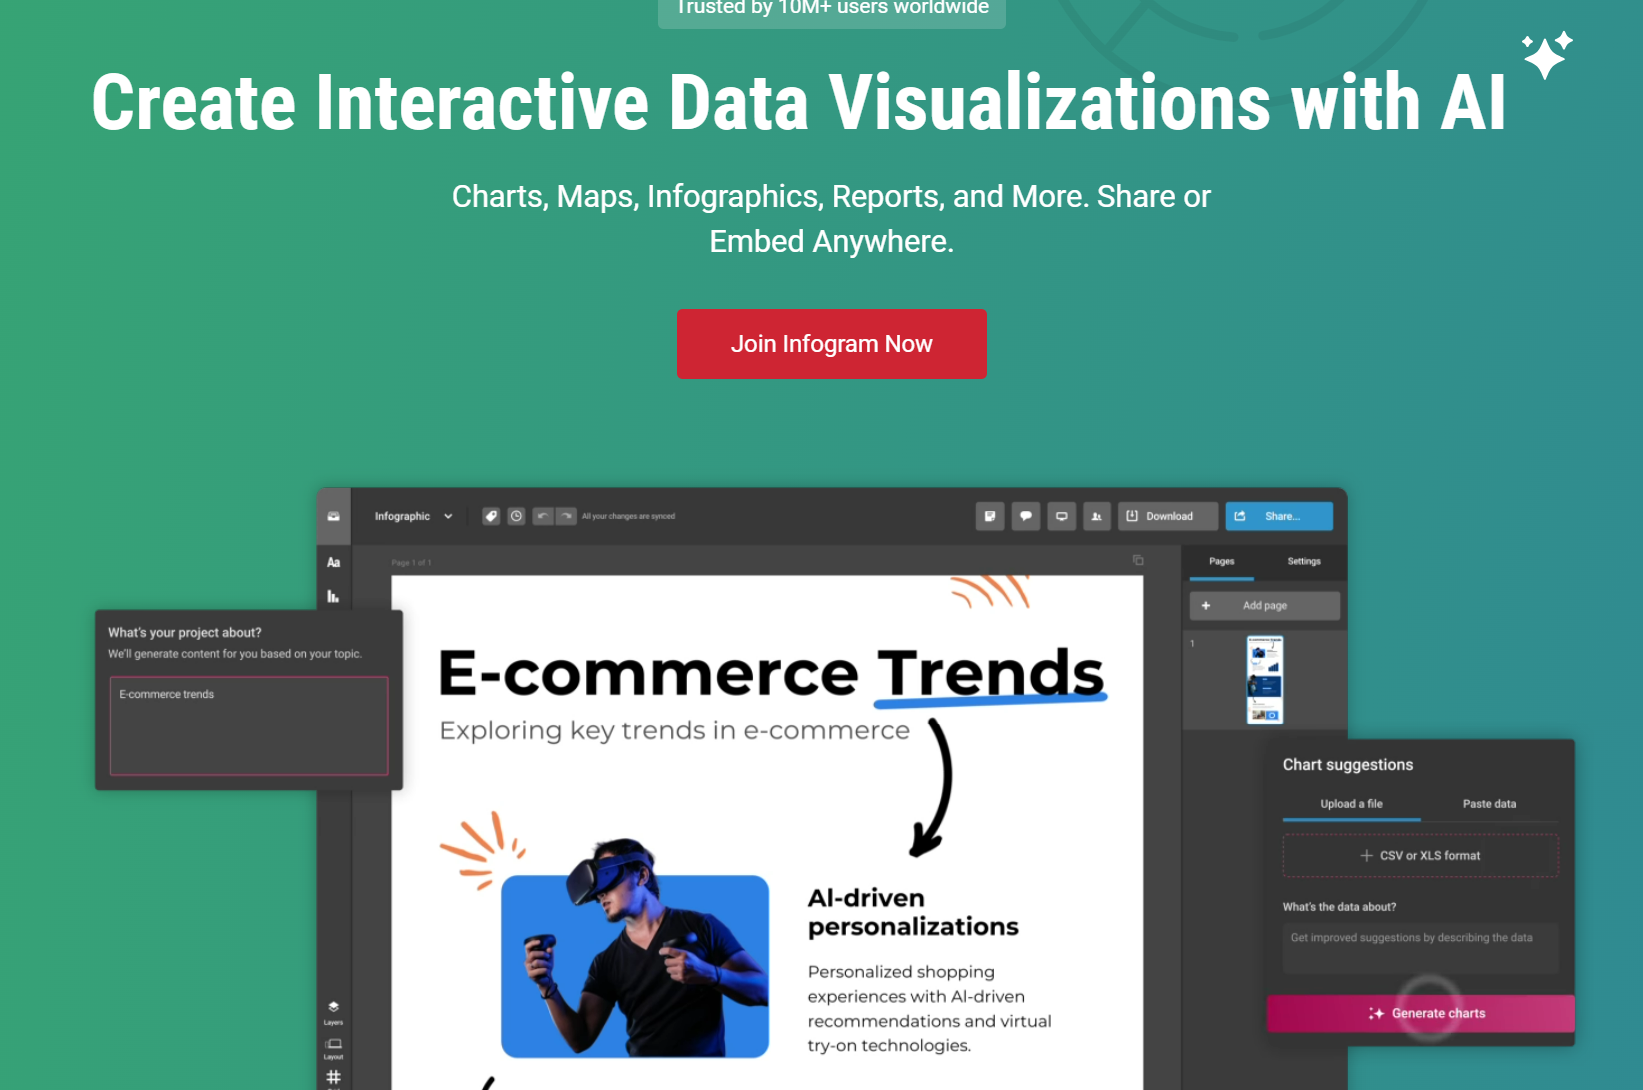The image size is (1643, 1090).
Task: Open the Layers panel icon
Action: coord(333,1006)
